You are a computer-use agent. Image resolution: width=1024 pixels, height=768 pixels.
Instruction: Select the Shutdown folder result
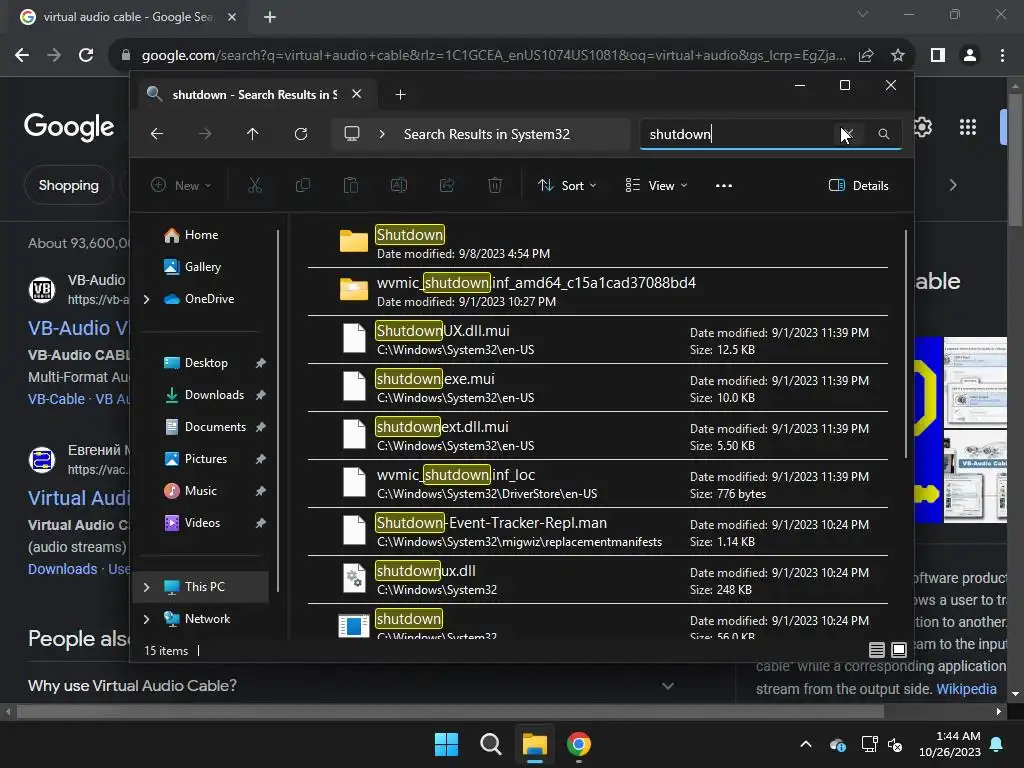point(598,243)
